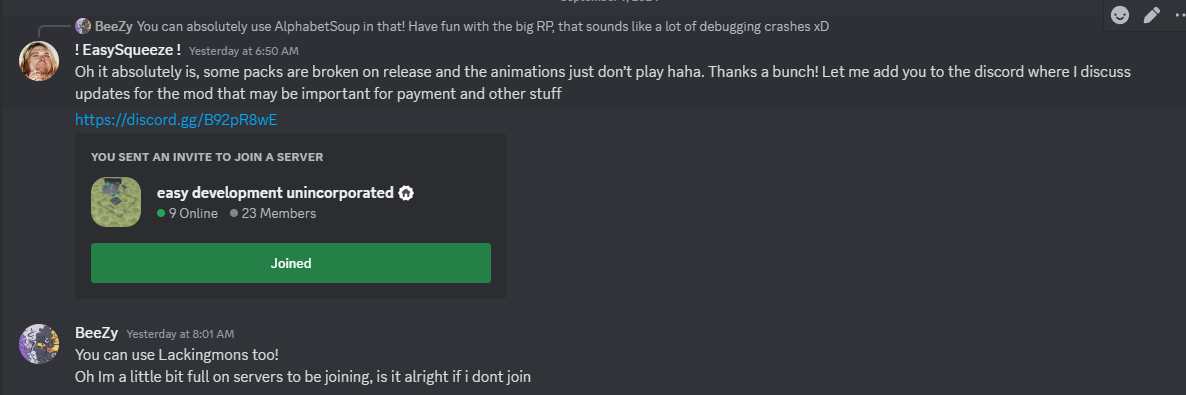Image resolution: width=1186 pixels, height=395 pixels.
Task: Open the easy development unincorporated server icon
Action: [116, 202]
